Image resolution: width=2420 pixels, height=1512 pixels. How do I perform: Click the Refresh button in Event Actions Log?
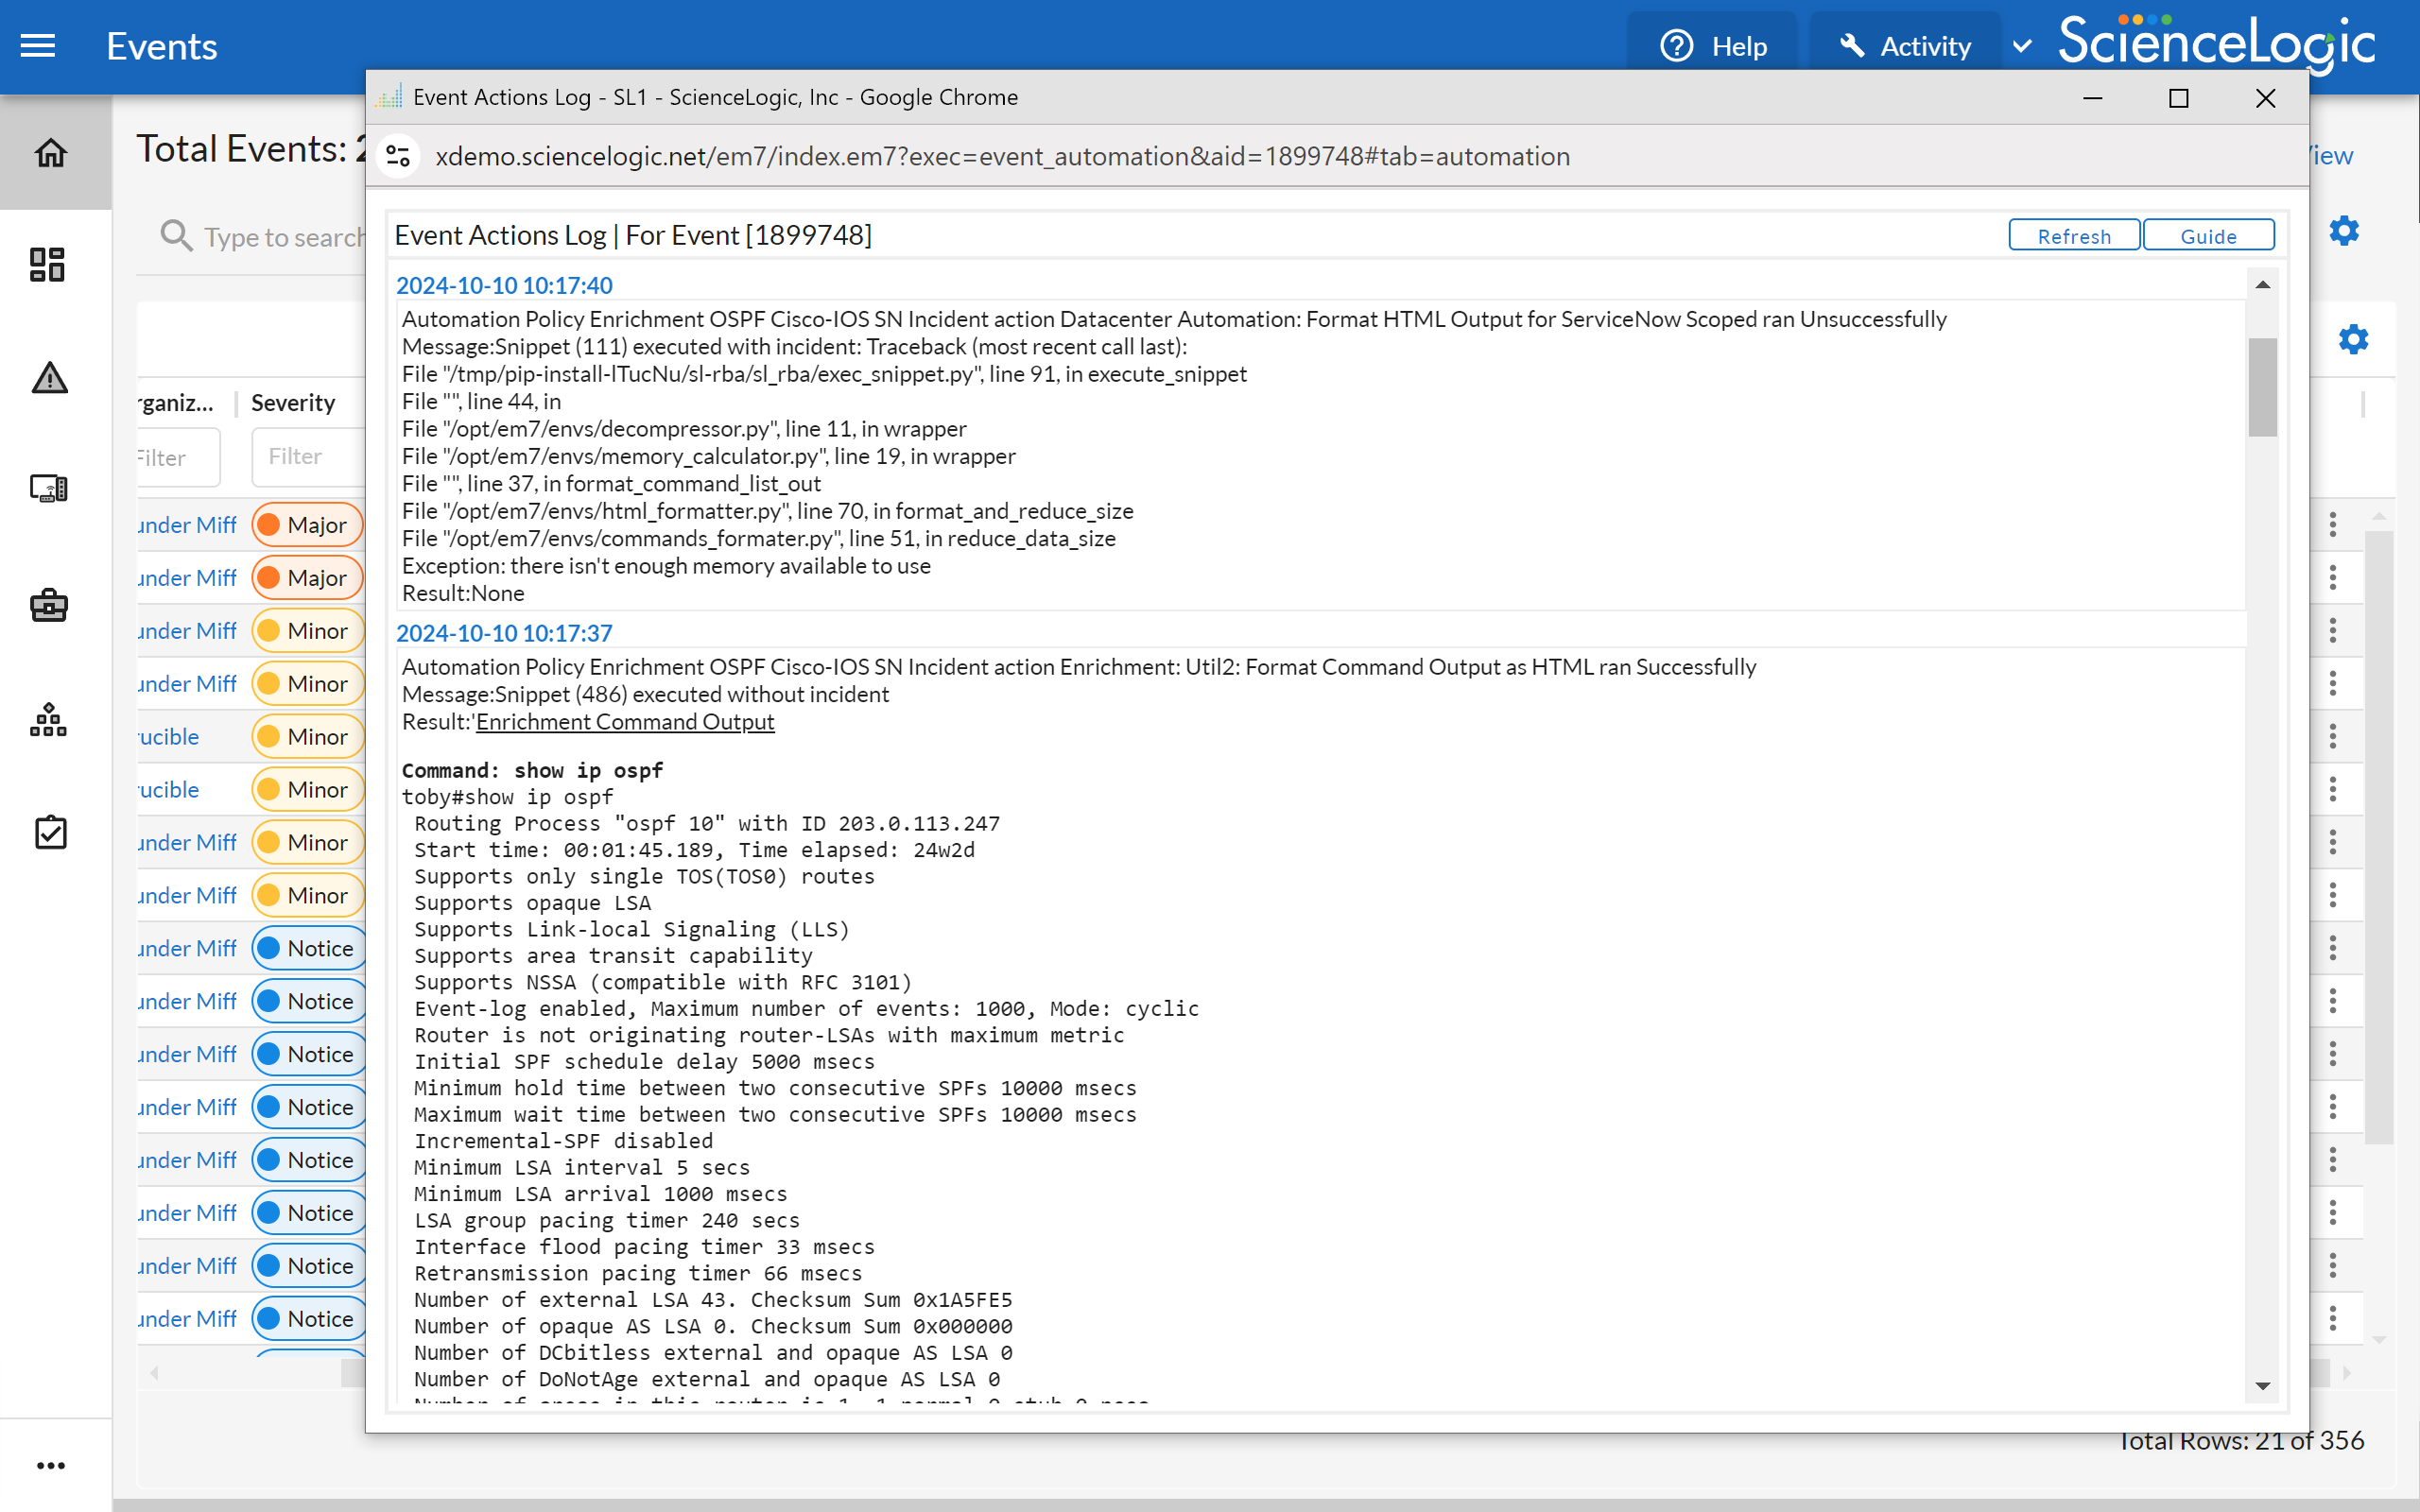coord(2073,235)
